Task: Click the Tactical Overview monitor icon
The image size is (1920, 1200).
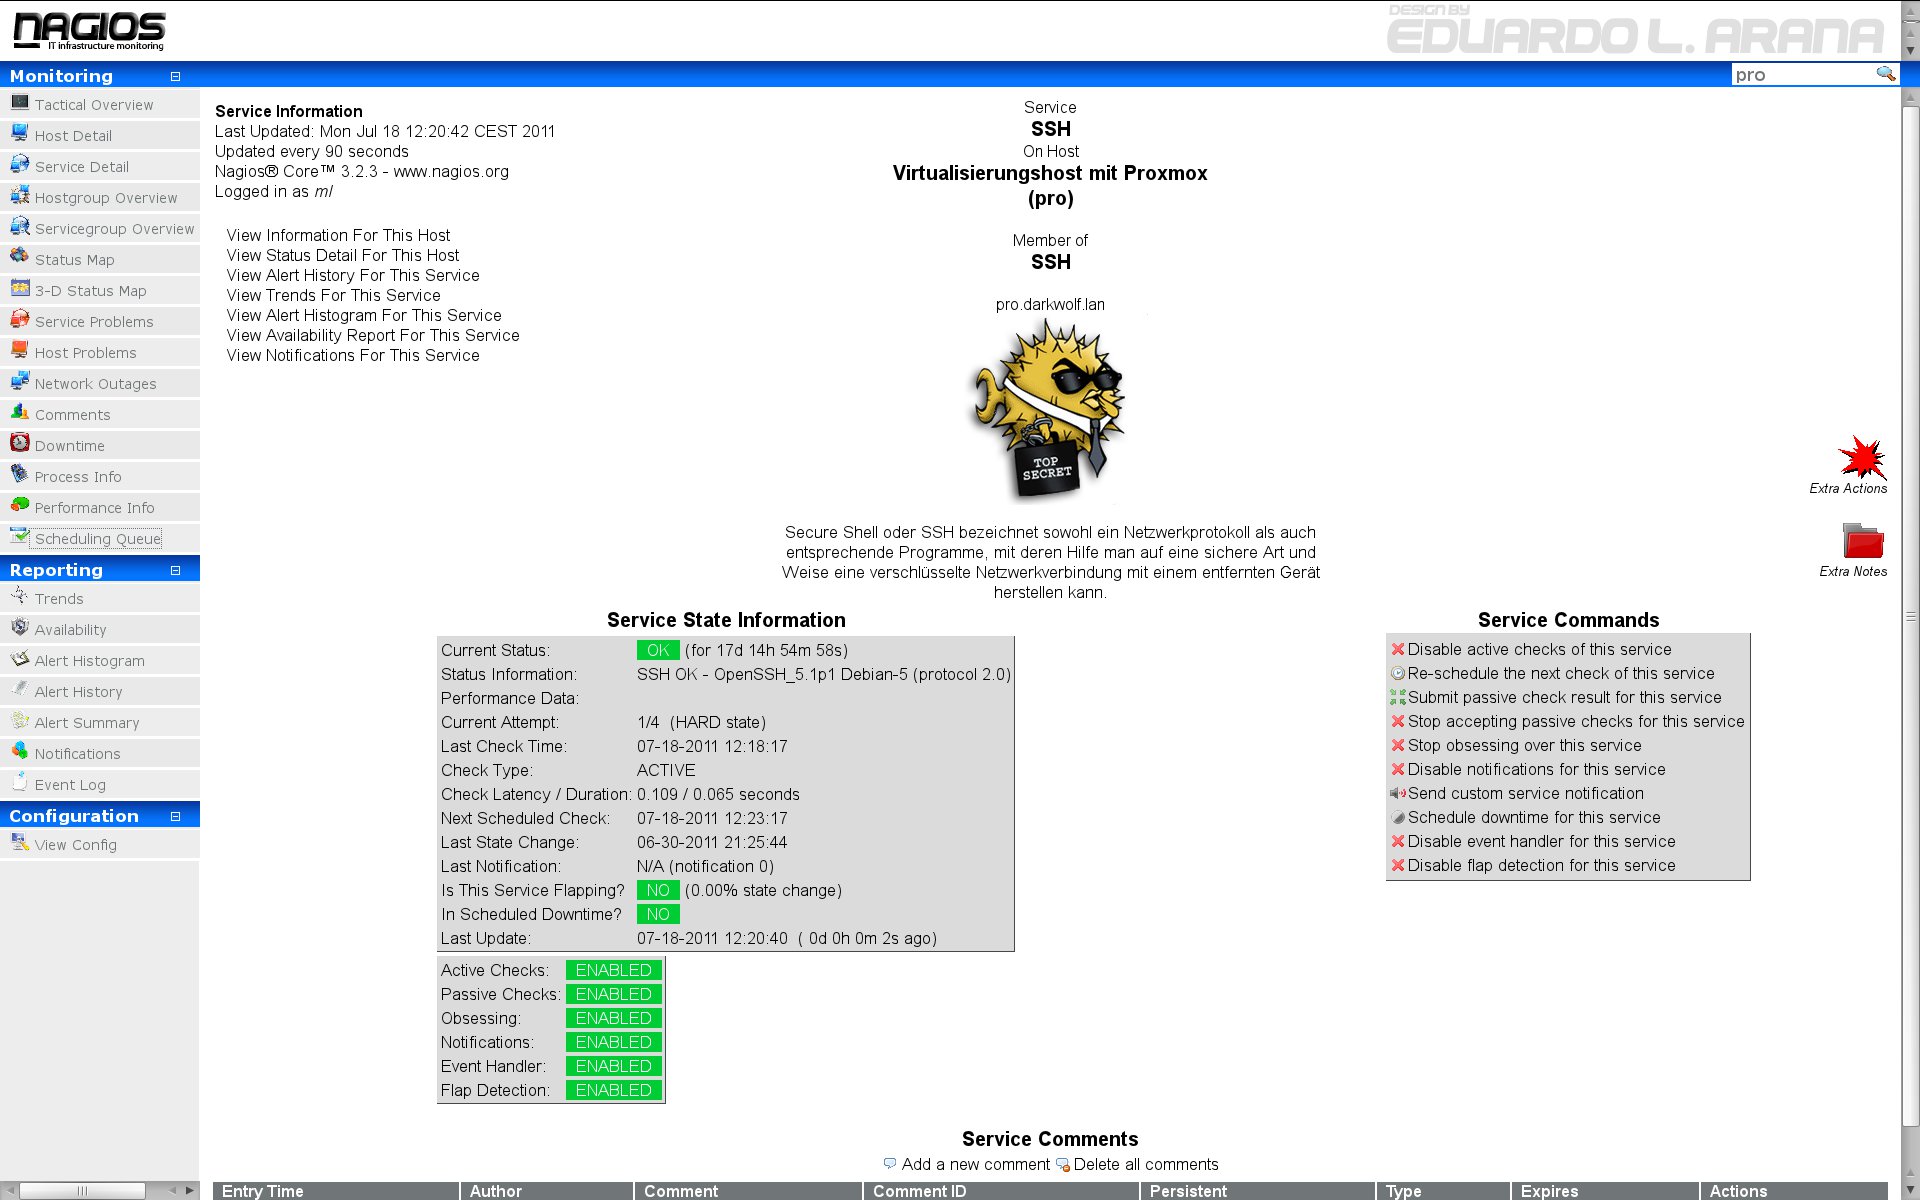Action: click(x=20, y=102)
